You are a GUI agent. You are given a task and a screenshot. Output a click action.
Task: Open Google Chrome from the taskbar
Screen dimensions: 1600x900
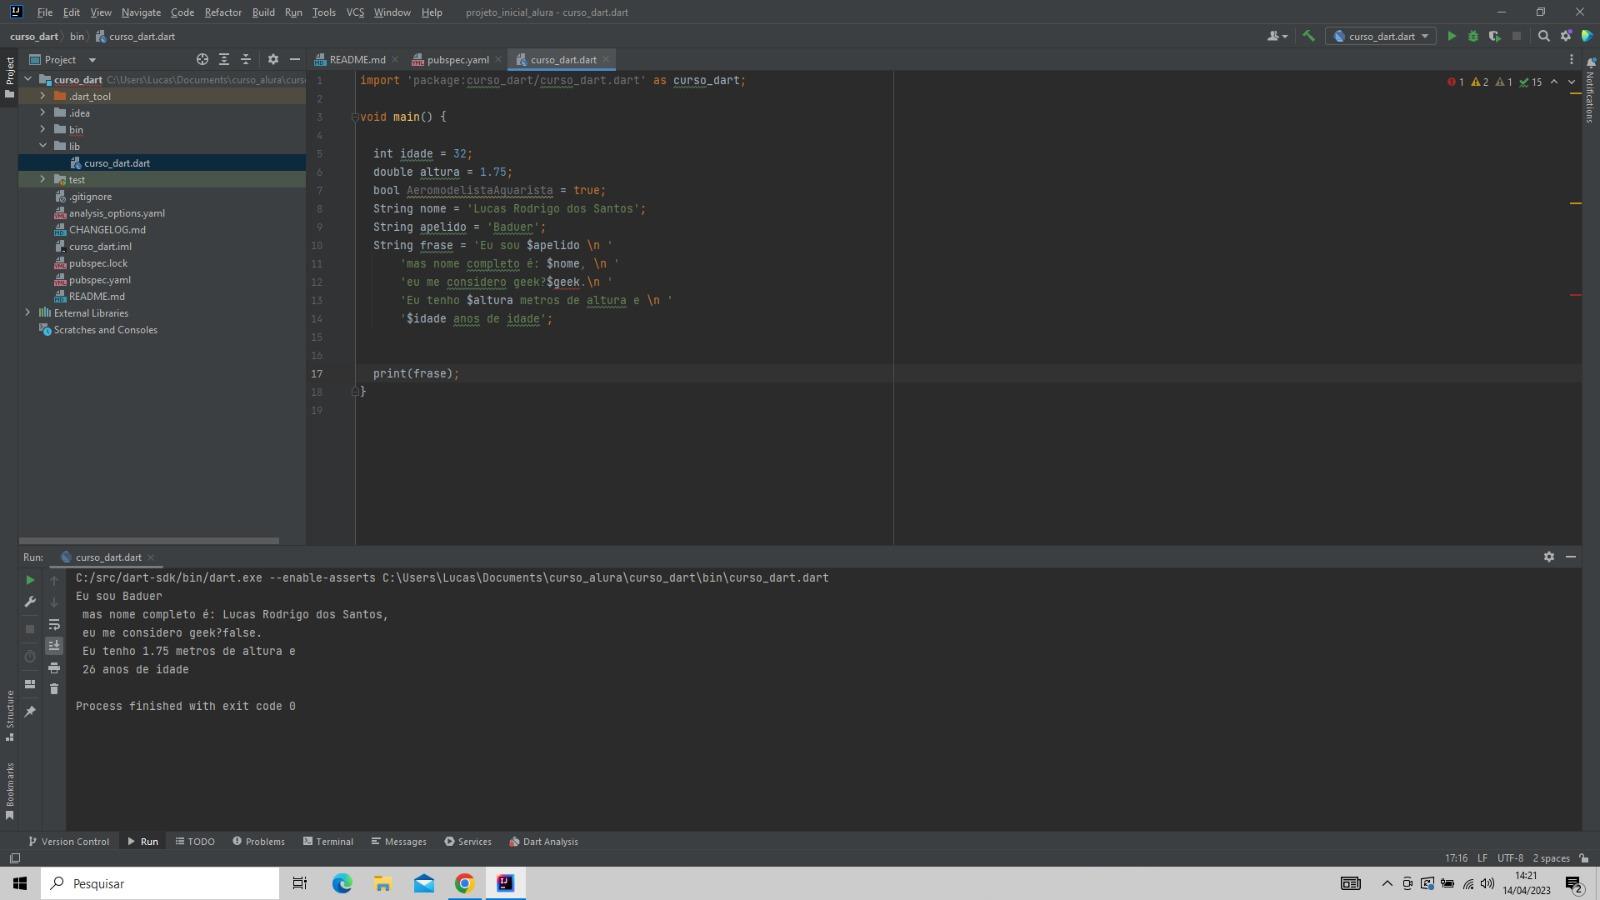pos(464,883)
